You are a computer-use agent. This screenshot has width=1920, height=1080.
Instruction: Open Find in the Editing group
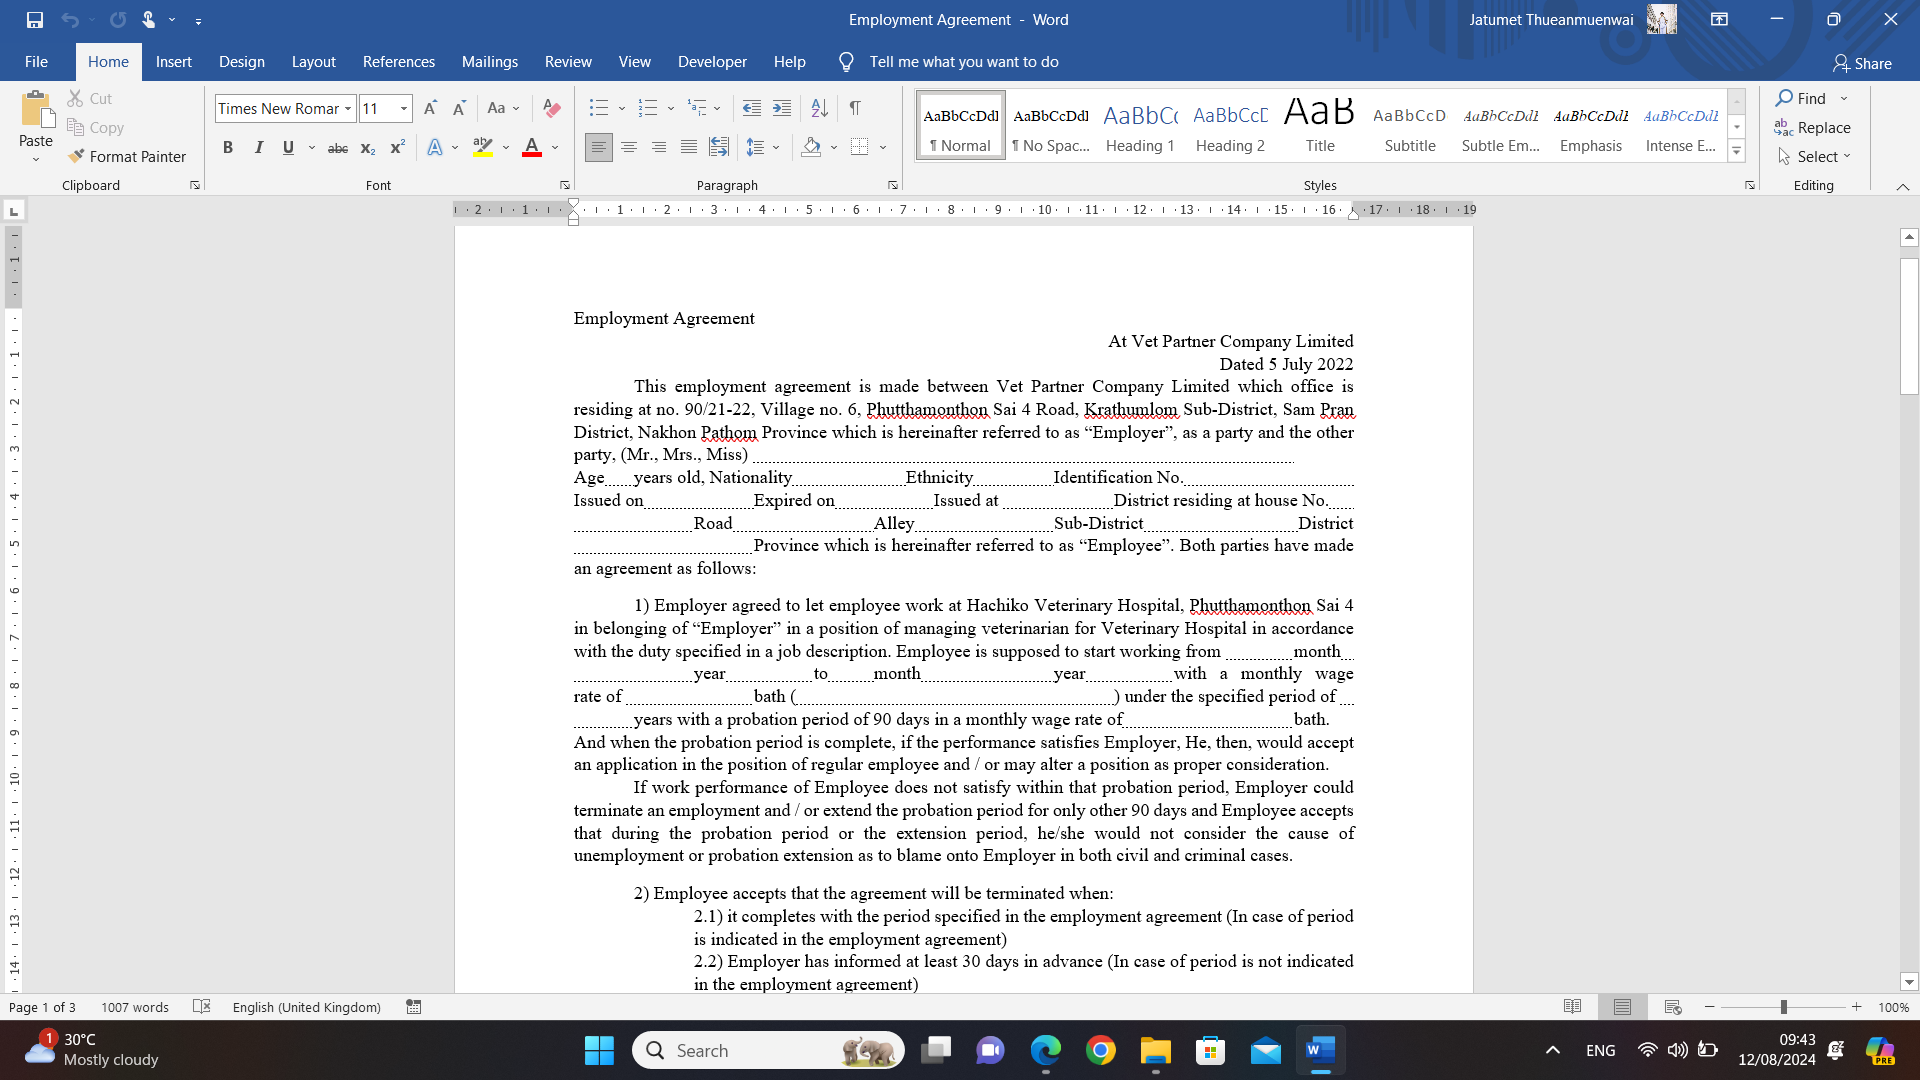tap(1802, 98)
